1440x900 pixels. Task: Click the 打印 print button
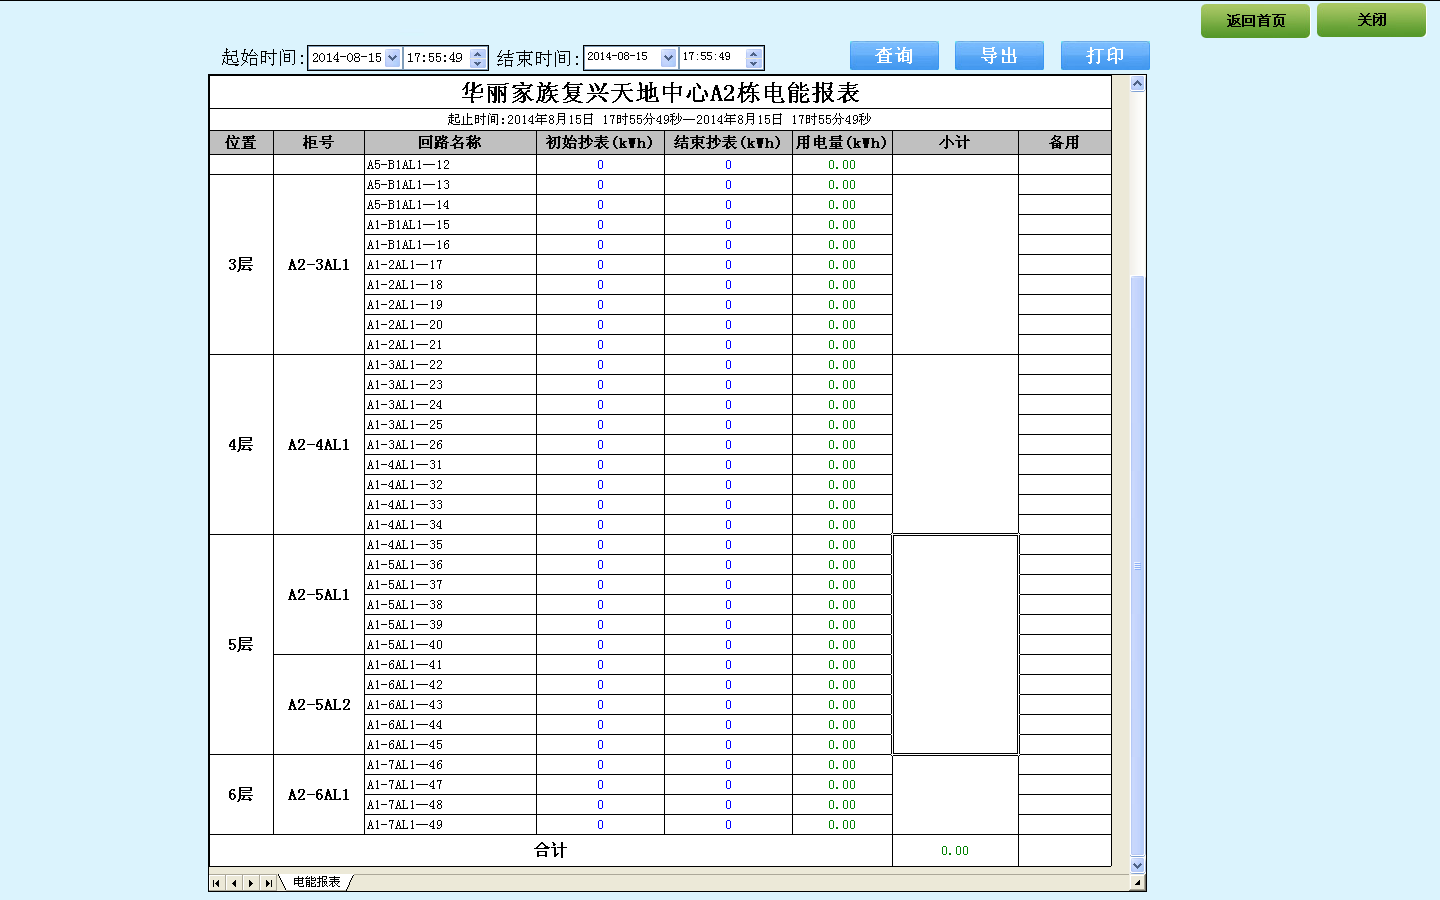(x=1105, y=56)
